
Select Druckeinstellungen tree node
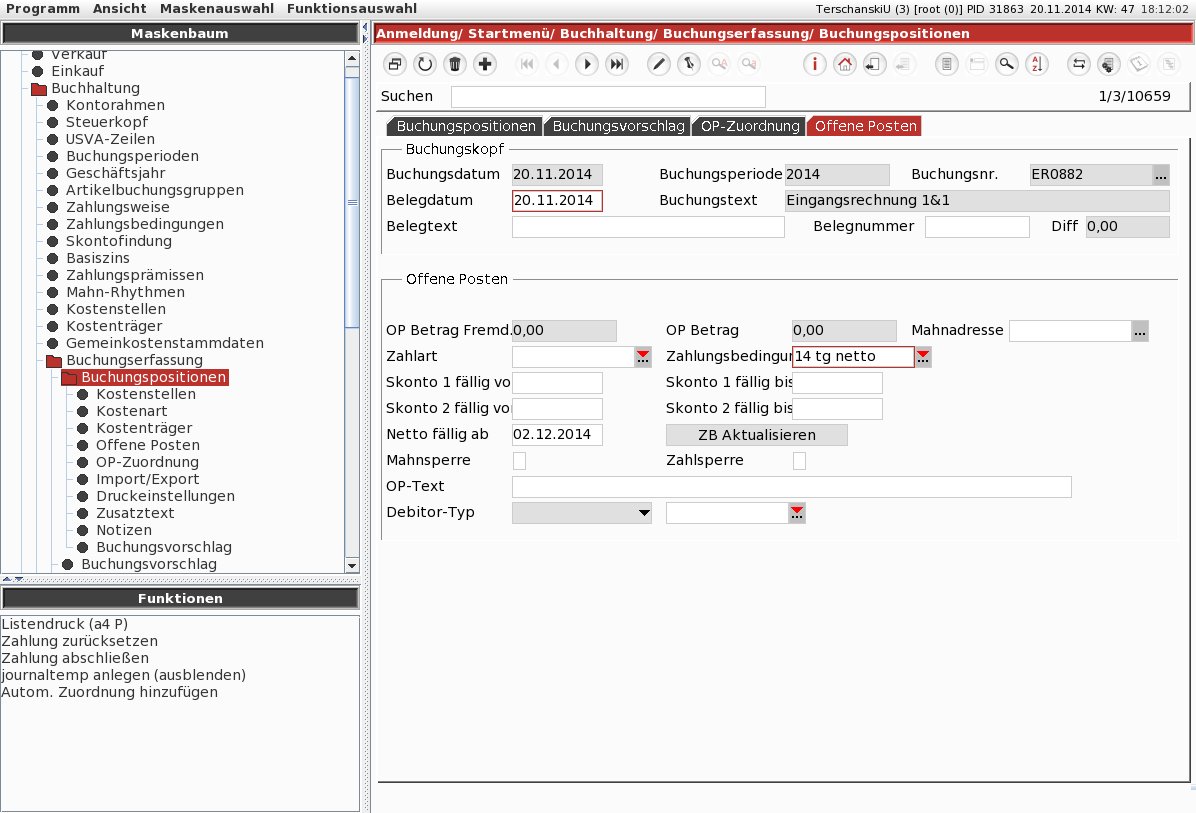(x=166, y=496)
